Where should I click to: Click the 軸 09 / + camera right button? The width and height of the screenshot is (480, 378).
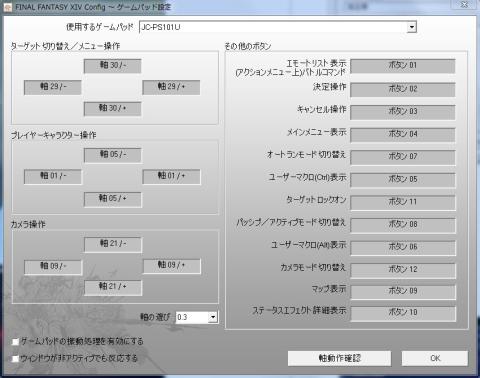[172, 266]
